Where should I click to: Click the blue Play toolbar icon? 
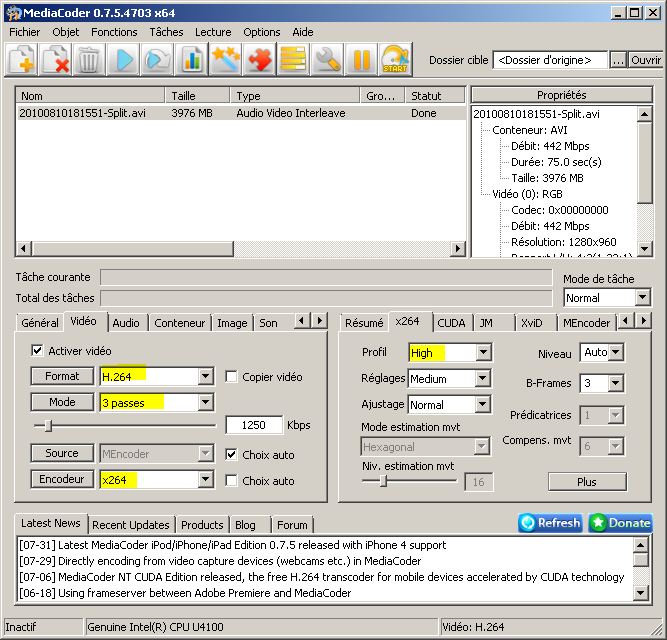[123, 60]
